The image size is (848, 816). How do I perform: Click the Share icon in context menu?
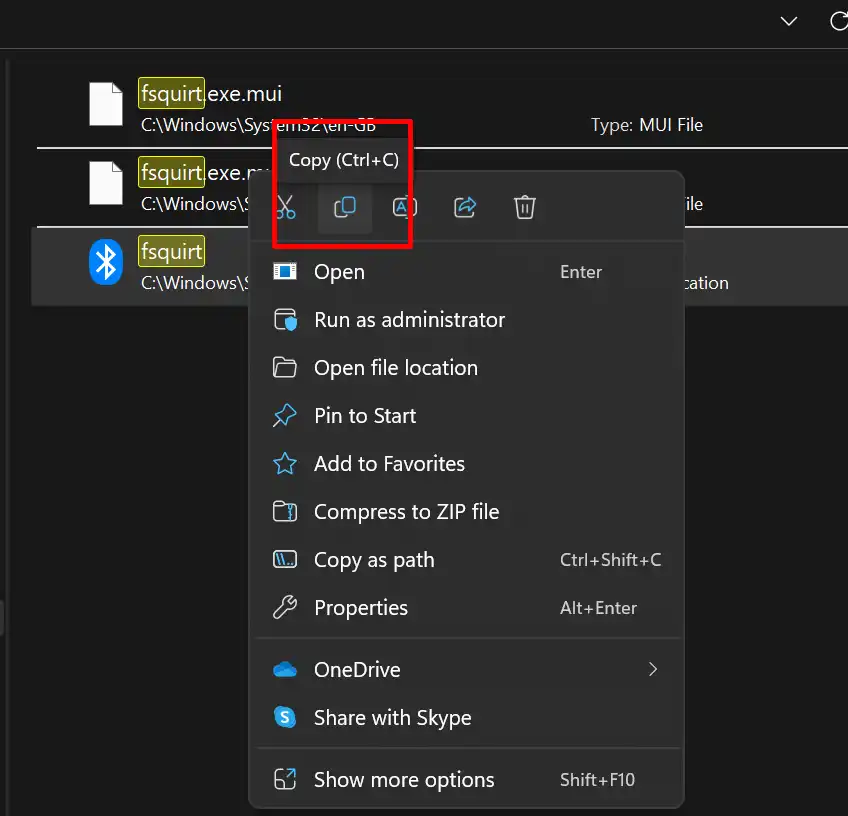(x=465, y=207)
